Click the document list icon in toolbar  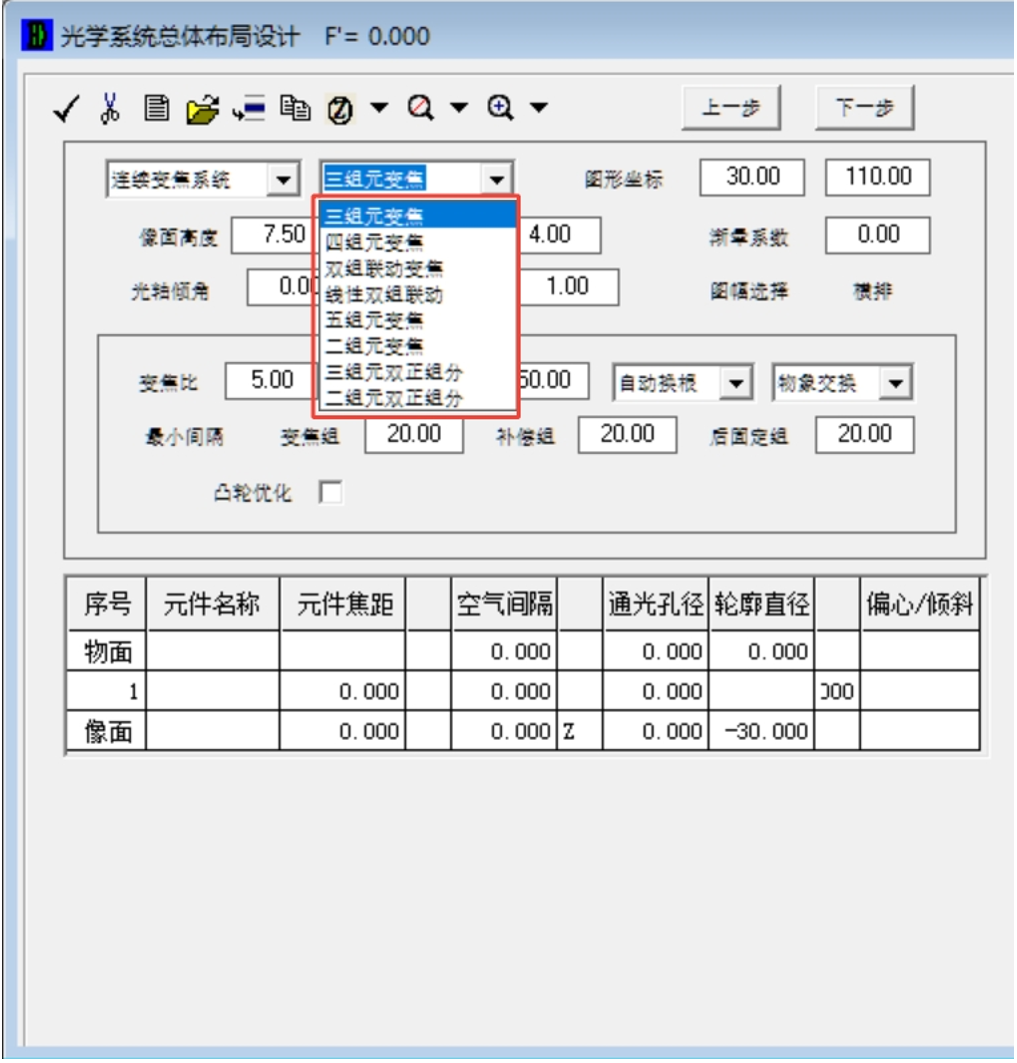click(x=155, y=108)
